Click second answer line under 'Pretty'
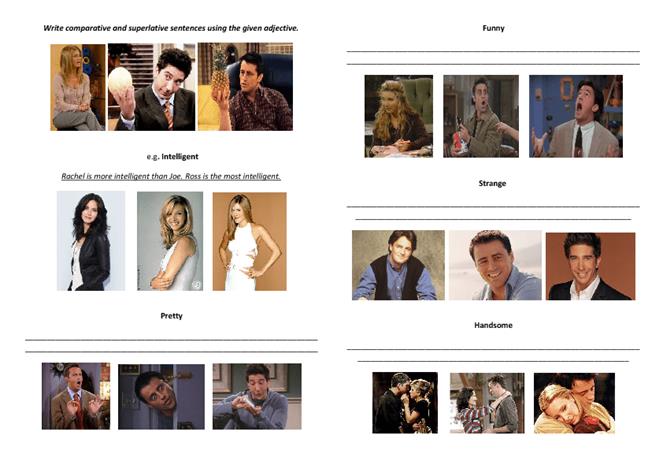 pyautogui.click(x=171, y=352)
